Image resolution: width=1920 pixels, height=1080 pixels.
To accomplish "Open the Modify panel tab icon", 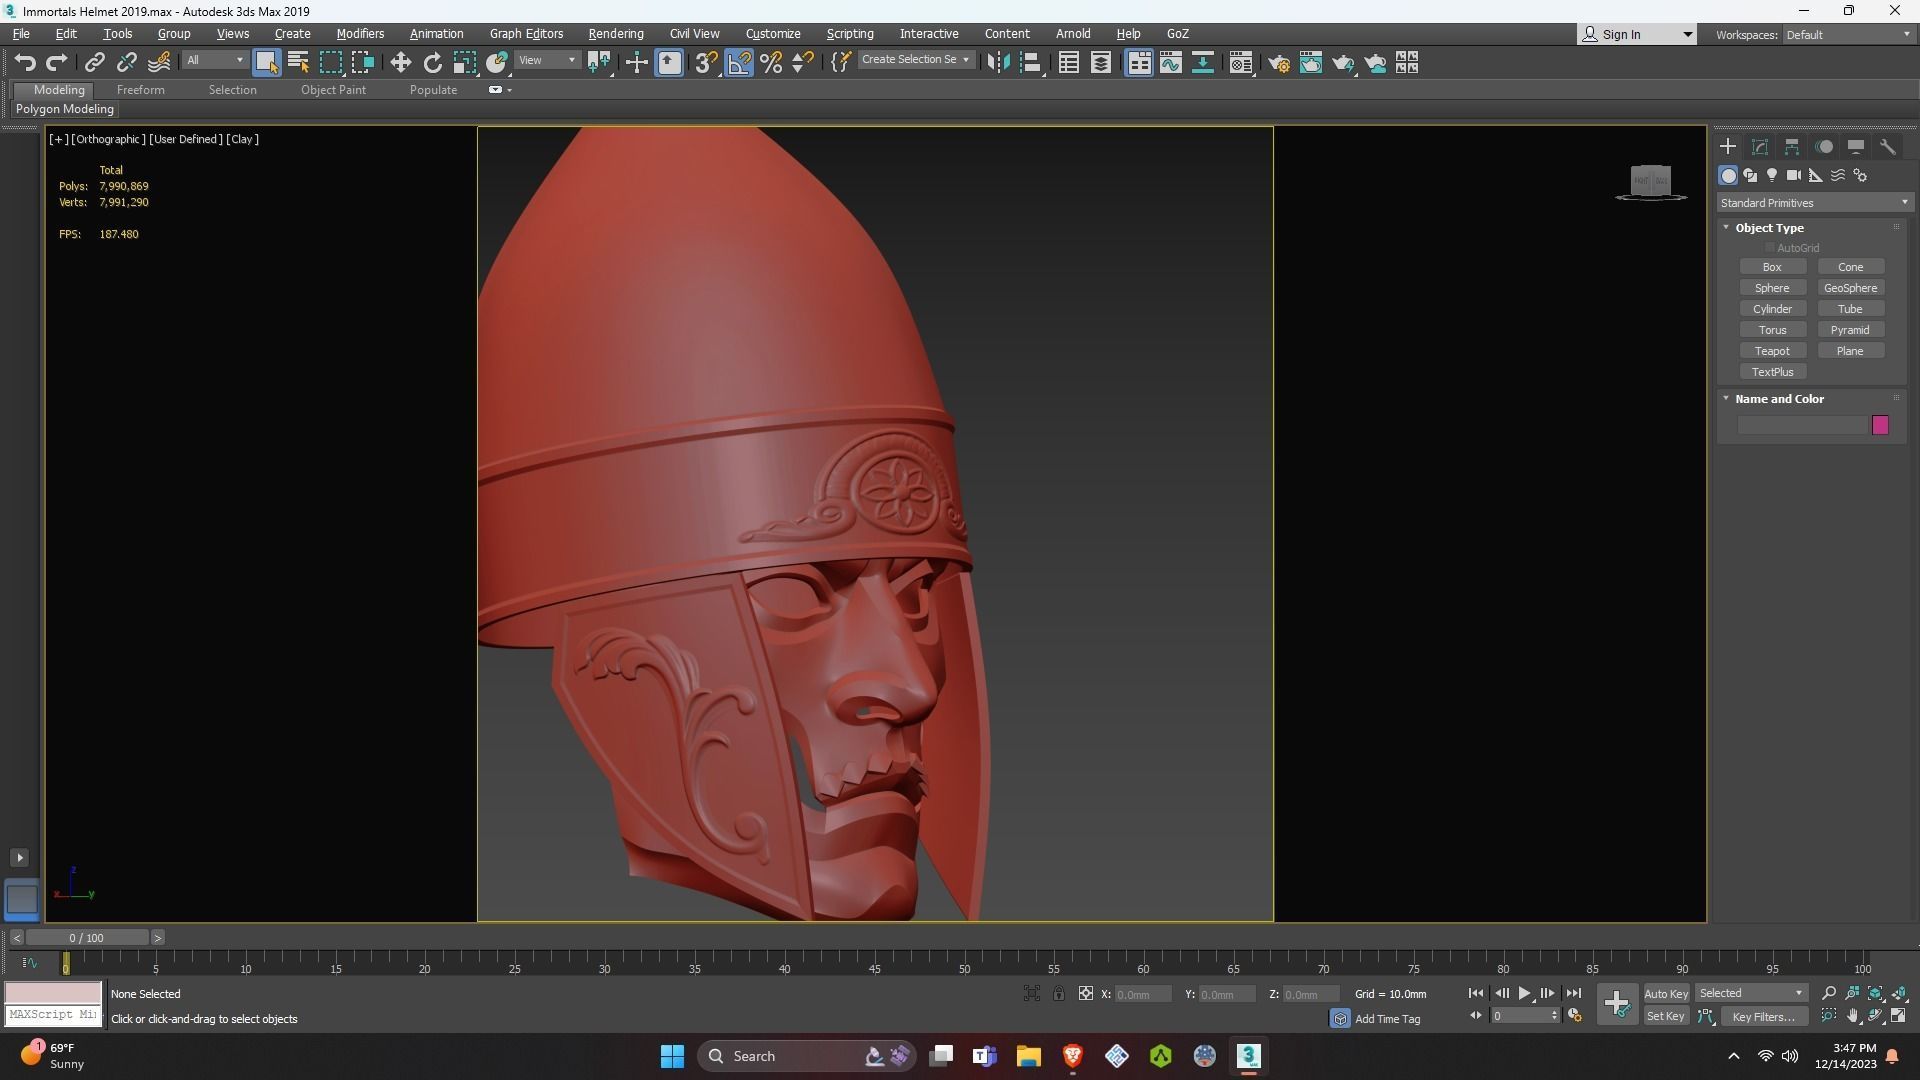I will tap(1760, 147).
